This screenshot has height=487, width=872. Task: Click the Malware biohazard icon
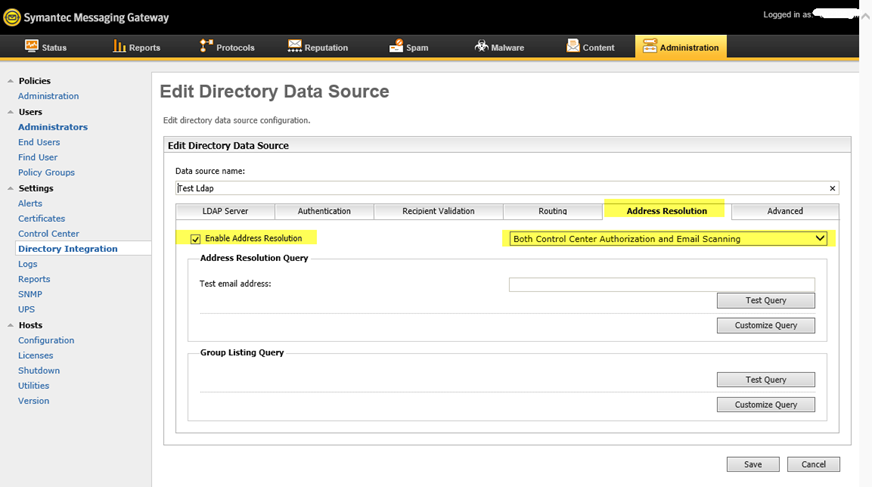click(x=482, y=46)
